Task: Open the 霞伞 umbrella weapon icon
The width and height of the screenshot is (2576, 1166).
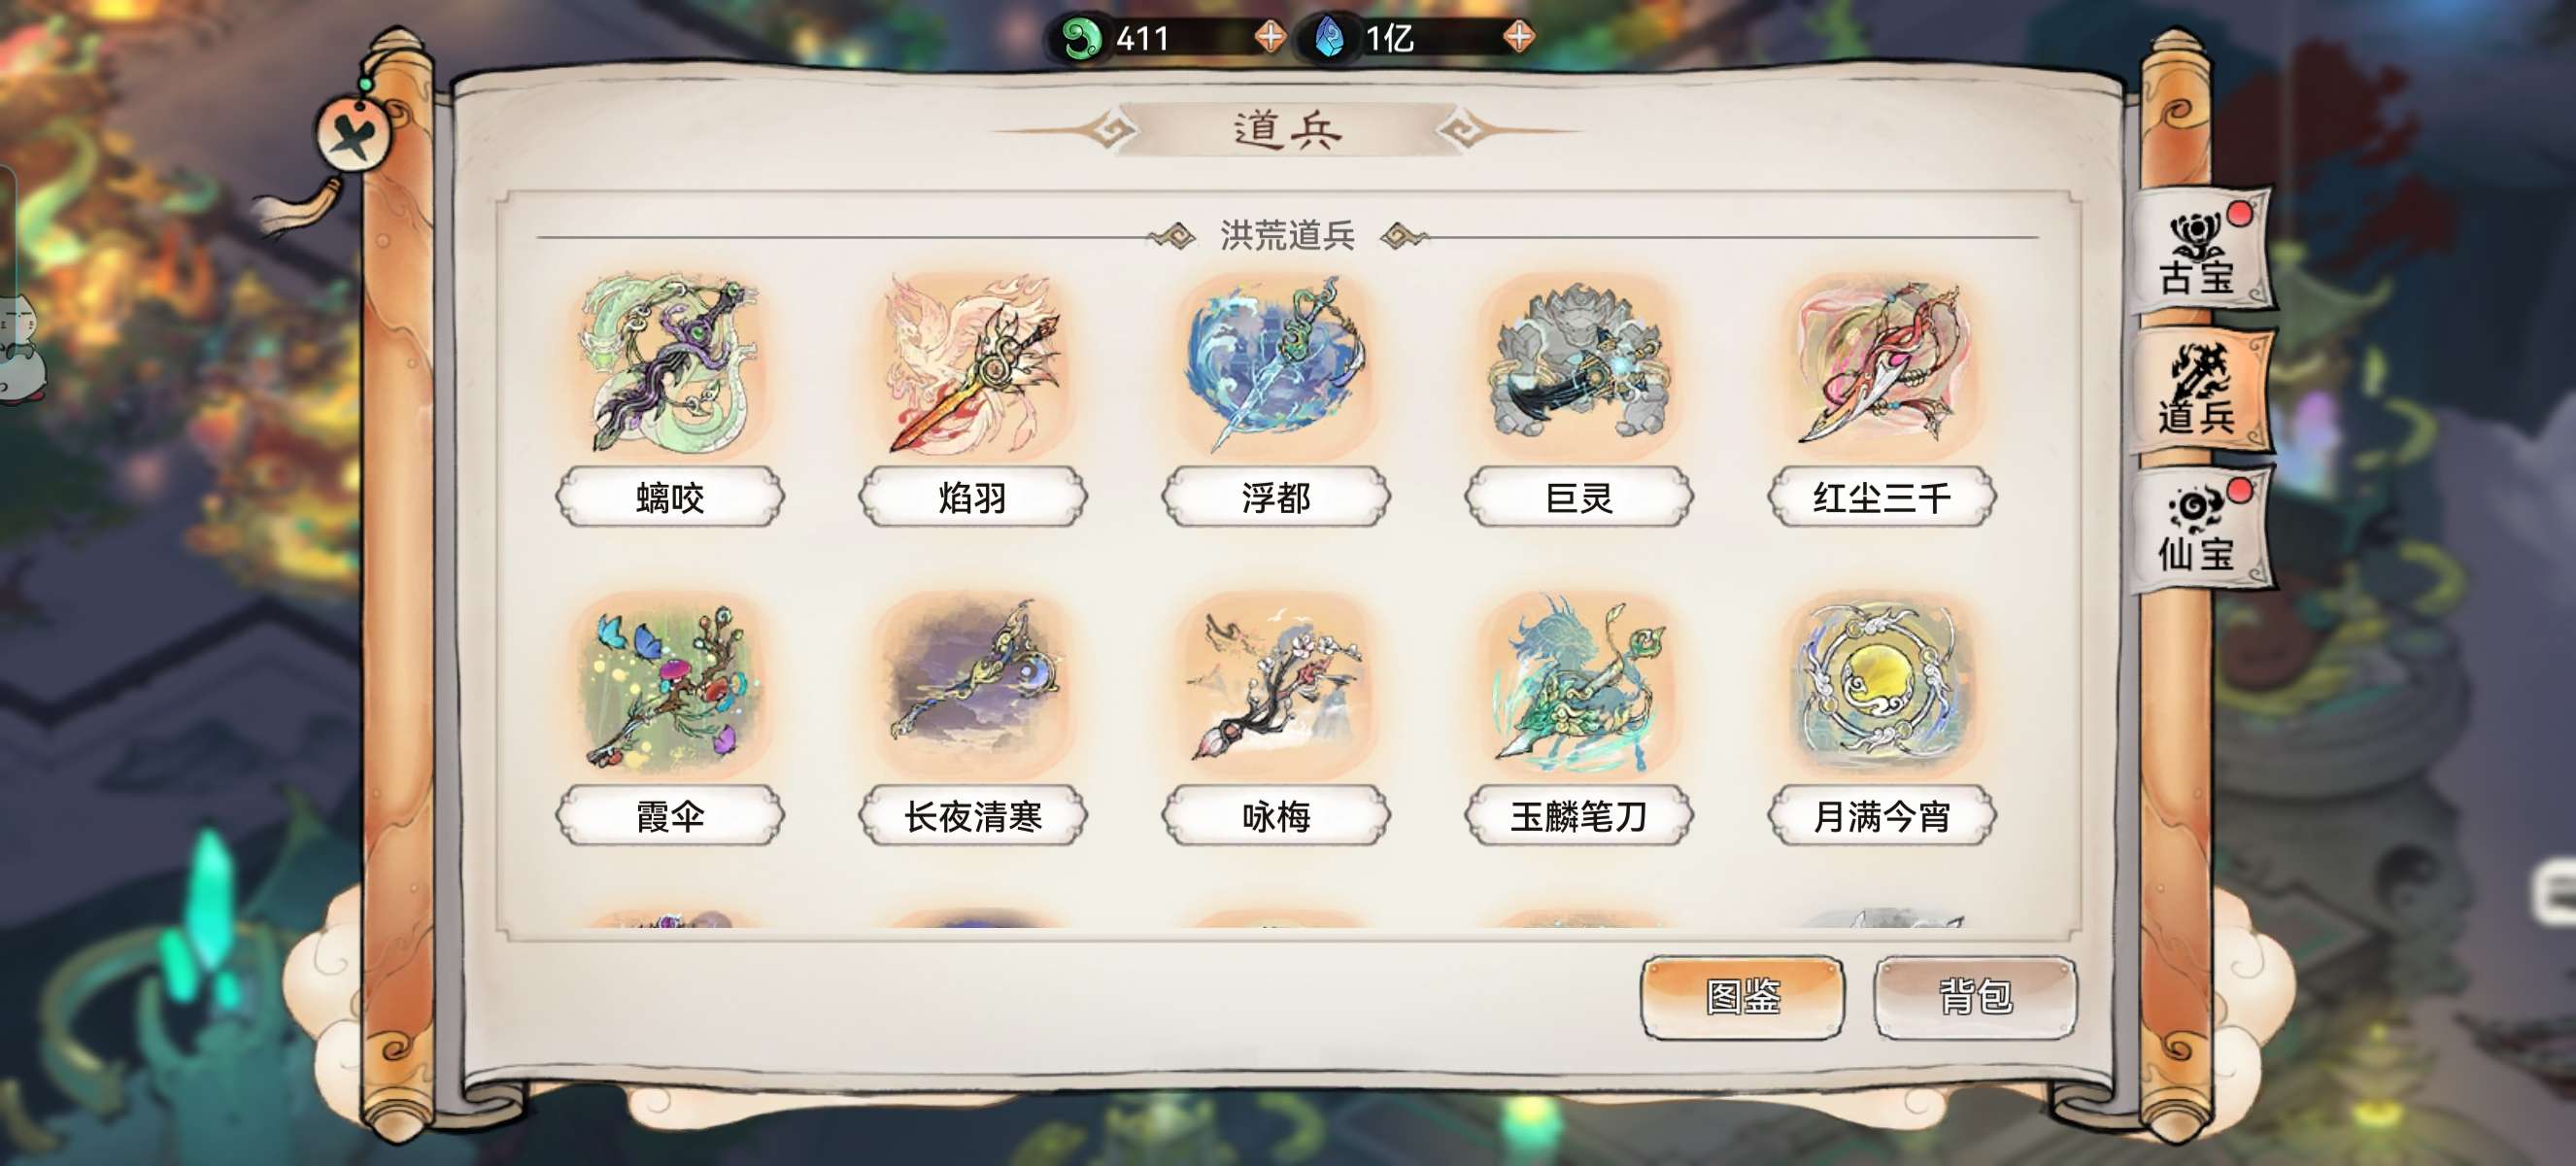Action: pos(671,685)
